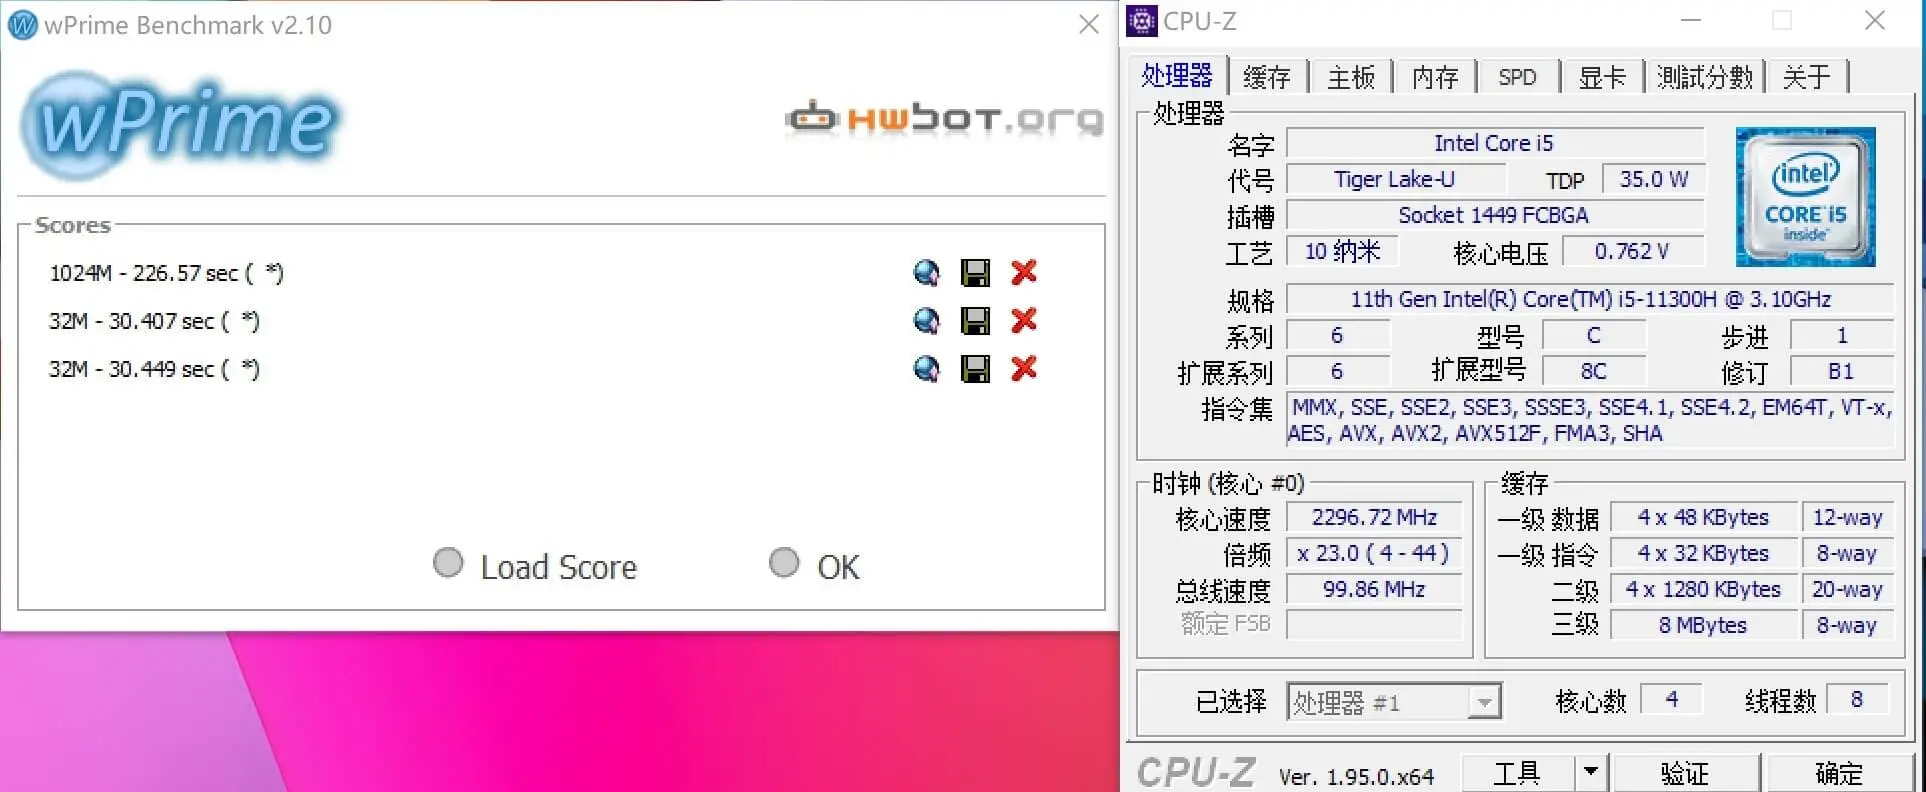Click the 核心数 value 4

click(1671, 699)
